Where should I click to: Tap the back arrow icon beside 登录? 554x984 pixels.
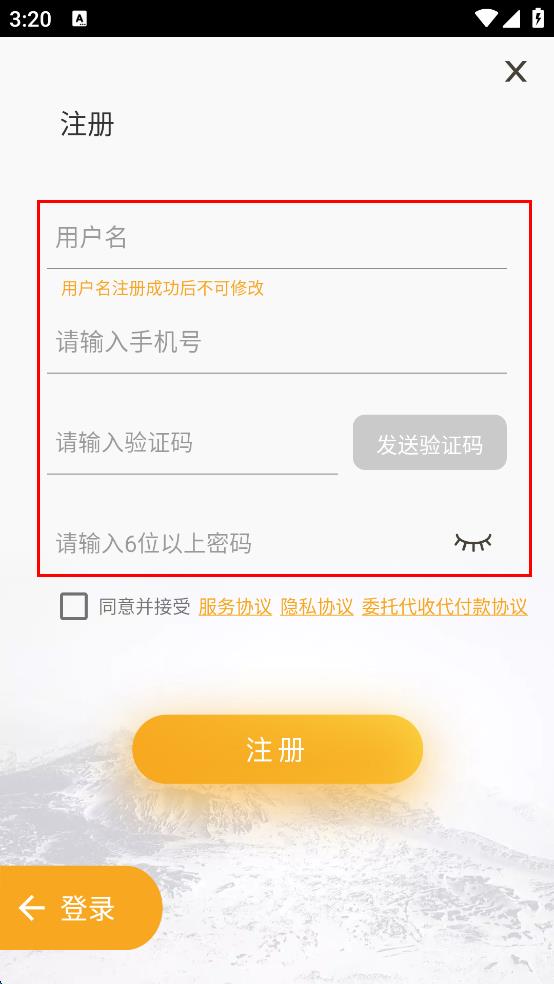point(32,908)
